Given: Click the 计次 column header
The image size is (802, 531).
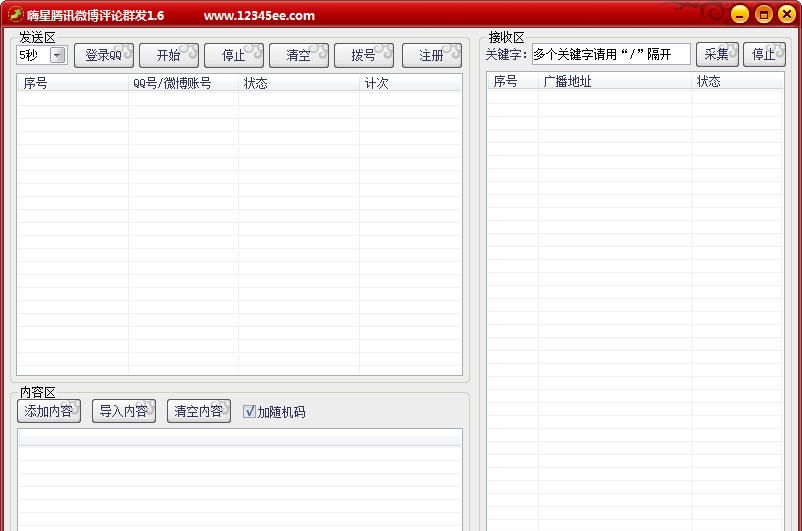Looking at the screenshot, I should [410, 83].
